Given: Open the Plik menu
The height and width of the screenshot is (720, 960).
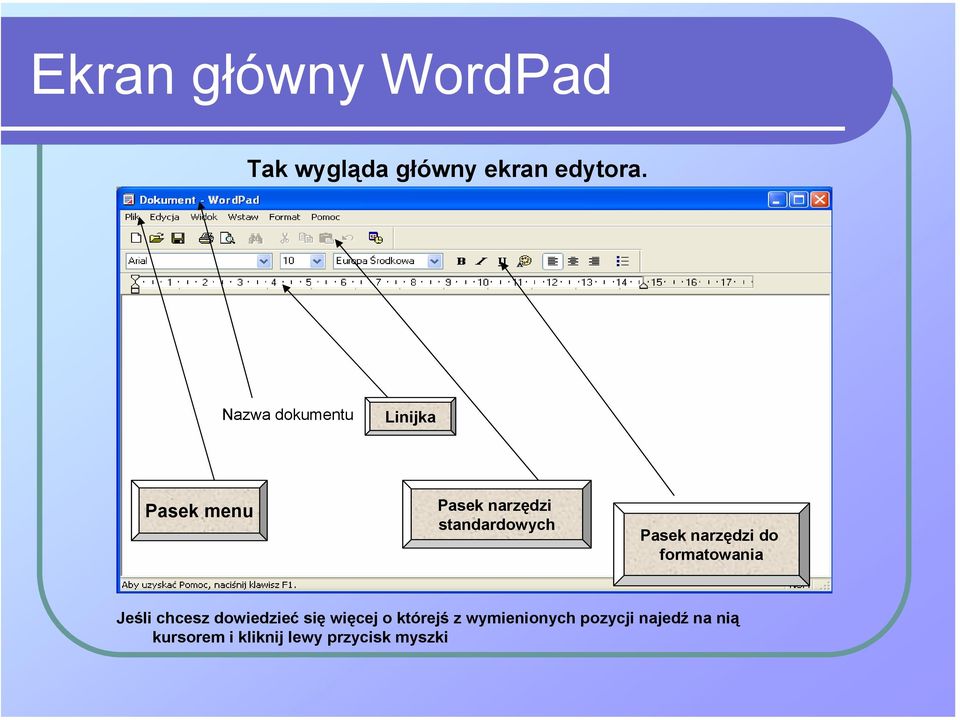Looking at the screenshot, I should click(x=132, y=217).
